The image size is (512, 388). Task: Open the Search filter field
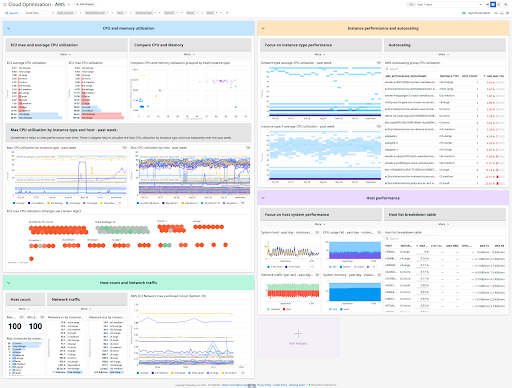(12, 13)
